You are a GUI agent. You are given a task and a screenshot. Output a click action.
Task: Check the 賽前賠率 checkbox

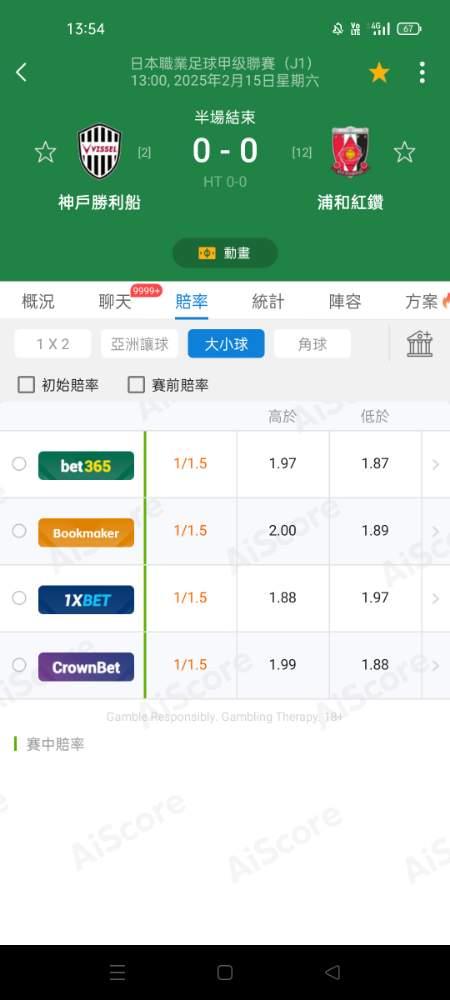[136, 385]
